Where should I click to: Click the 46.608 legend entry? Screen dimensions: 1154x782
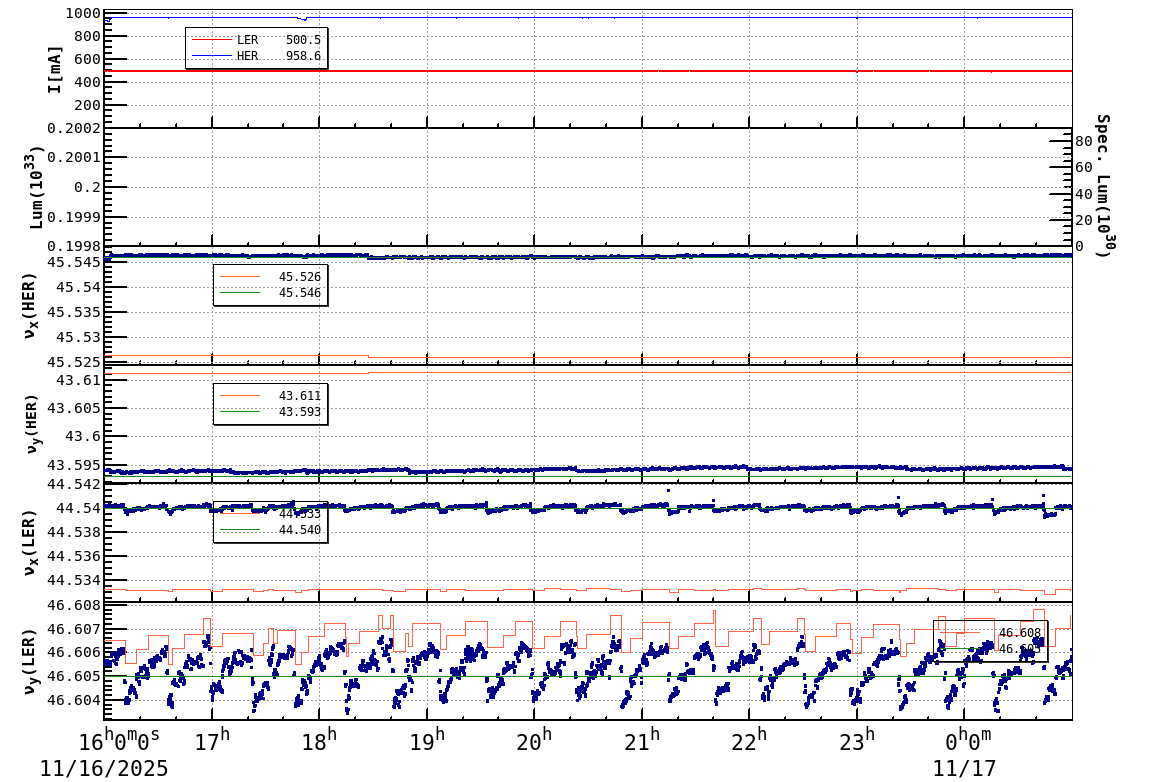pyautogui.click(x=1018, y=633)
